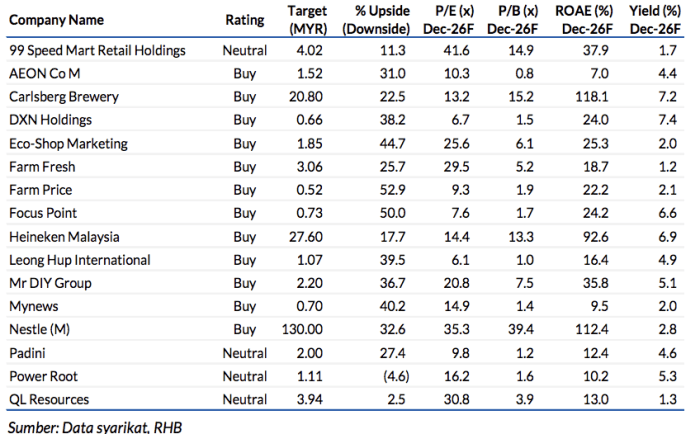Image resolution: width=700 pixels, height=434 pixels.
Task: Select the Leong Hup International name
Action: point(78,260)
